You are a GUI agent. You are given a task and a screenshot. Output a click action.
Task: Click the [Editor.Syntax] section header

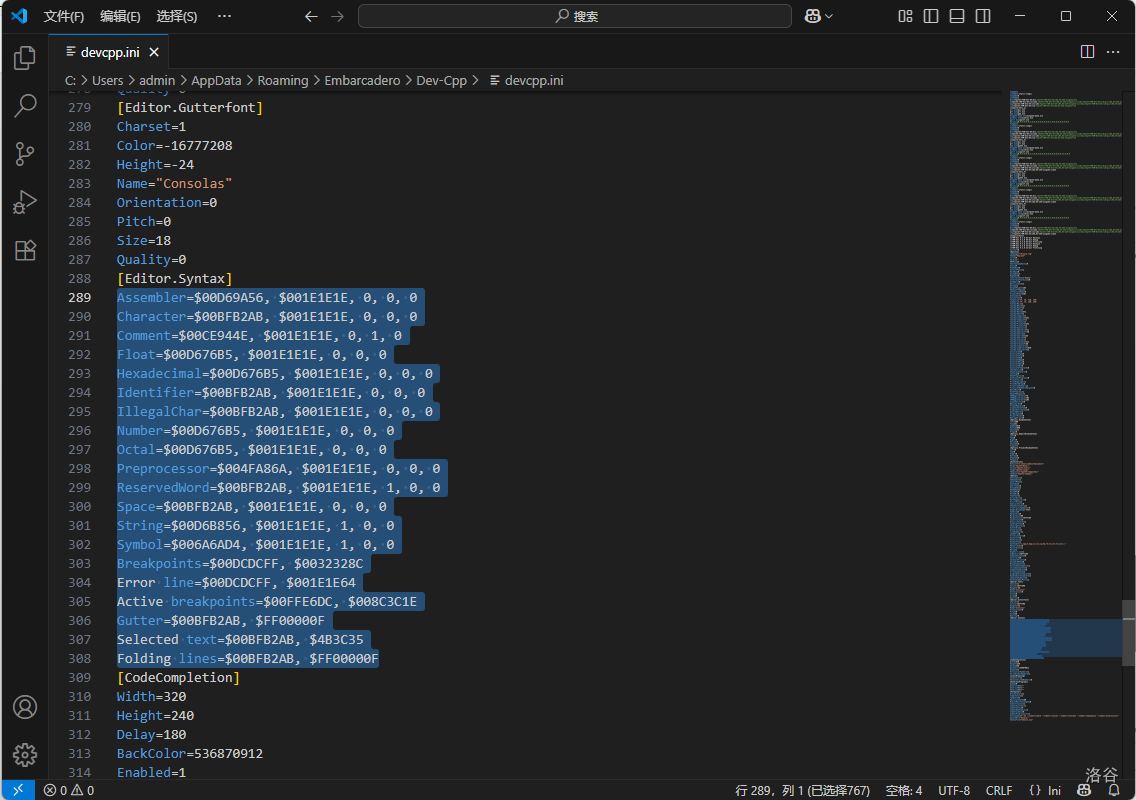[175, 278]
